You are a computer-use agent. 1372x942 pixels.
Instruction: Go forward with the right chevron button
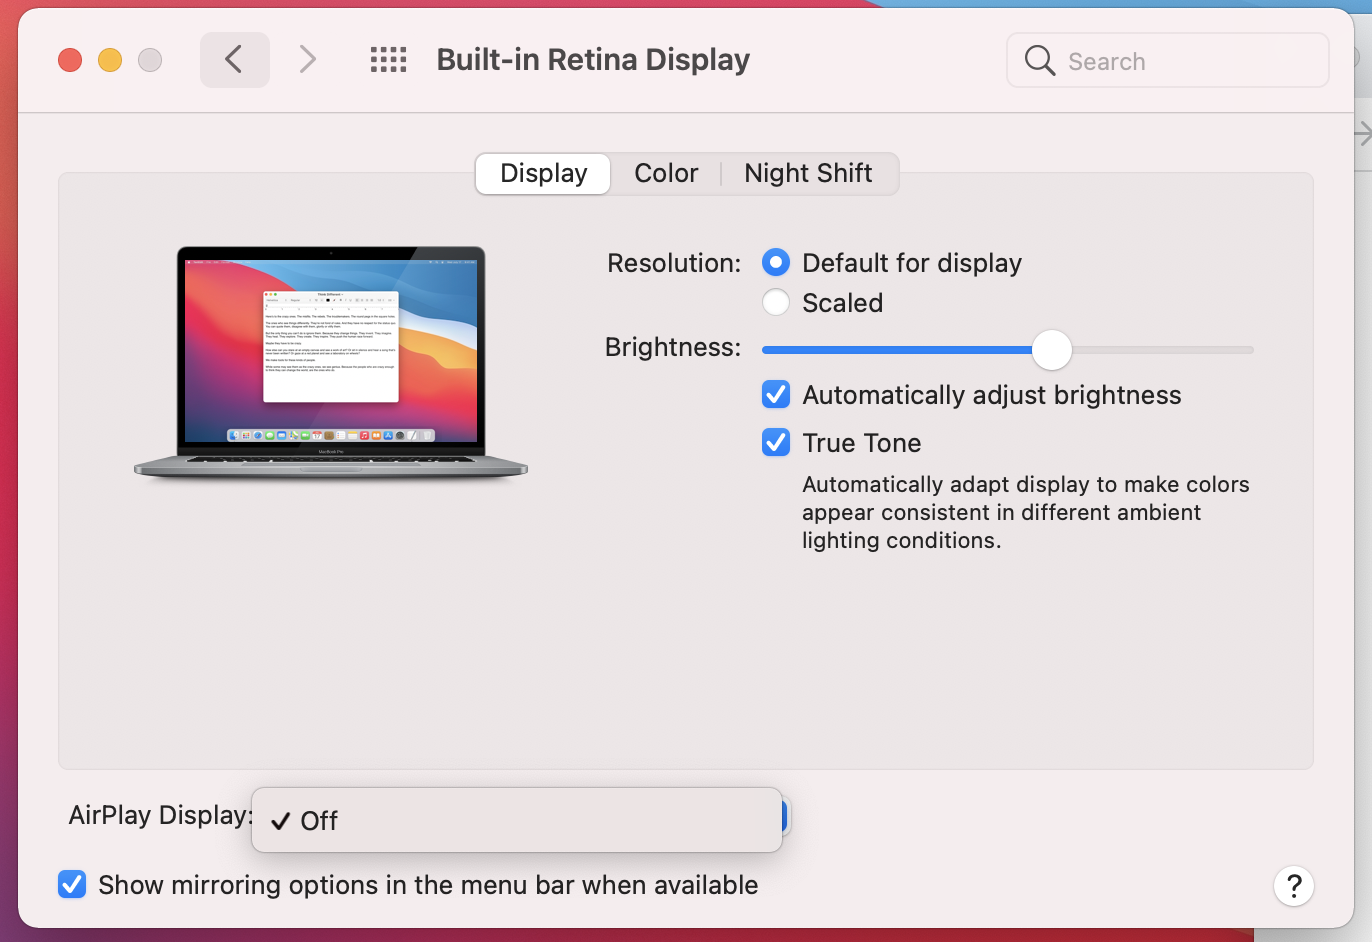(x=308, y=60)
